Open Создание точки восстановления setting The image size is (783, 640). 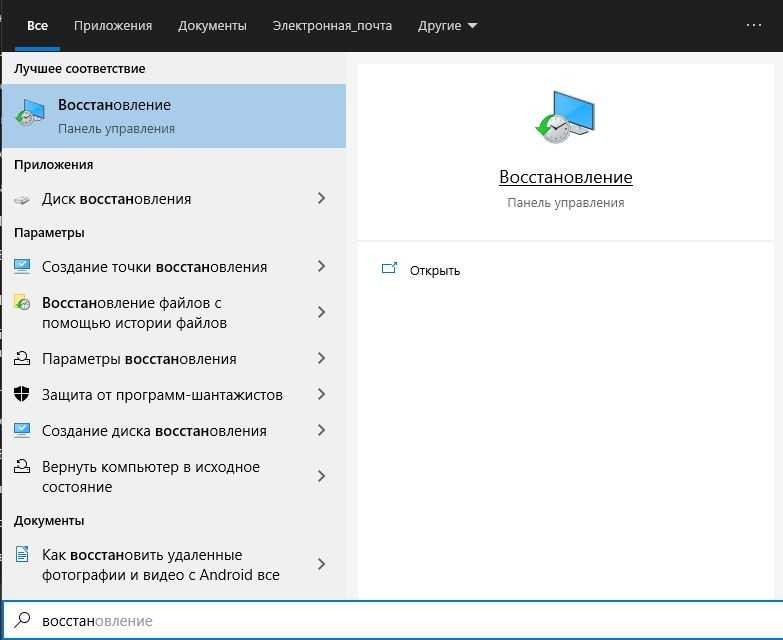tap(174, 267)
